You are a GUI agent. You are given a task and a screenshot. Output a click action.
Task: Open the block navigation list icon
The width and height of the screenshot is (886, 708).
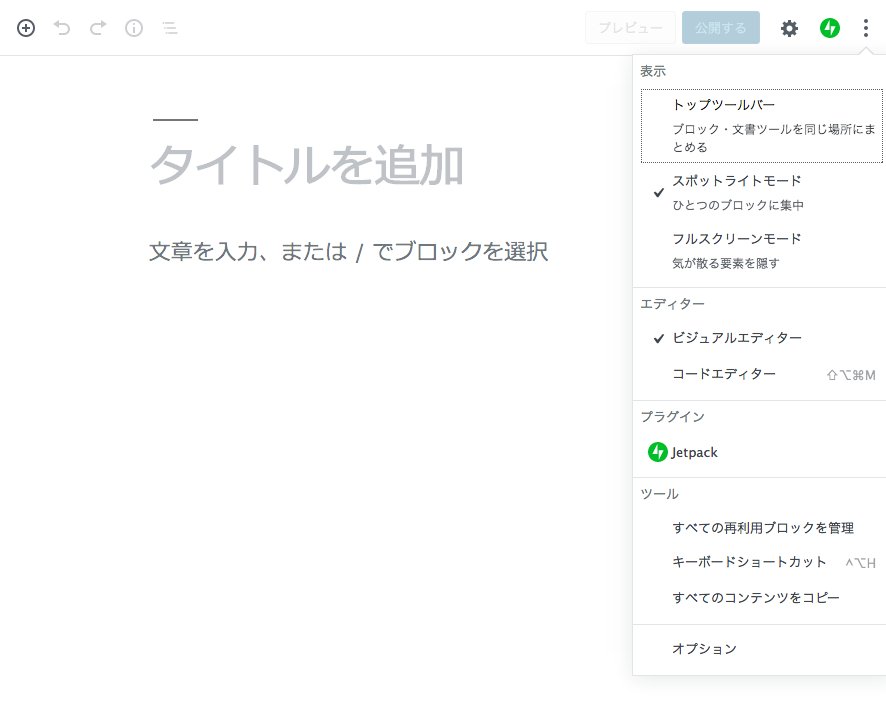170,28
